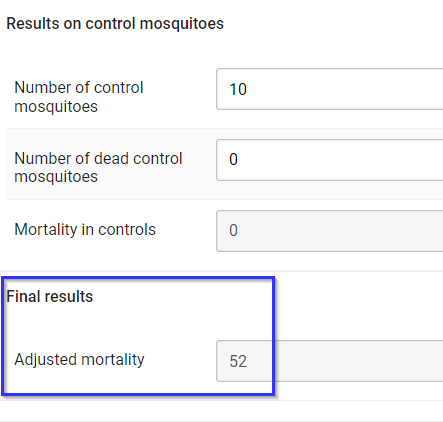The height and width of the screenshot is (422, 443).
Task: Select the Mortality in controls read-only field
Action: pyautogui.click(x=330, y=231)
